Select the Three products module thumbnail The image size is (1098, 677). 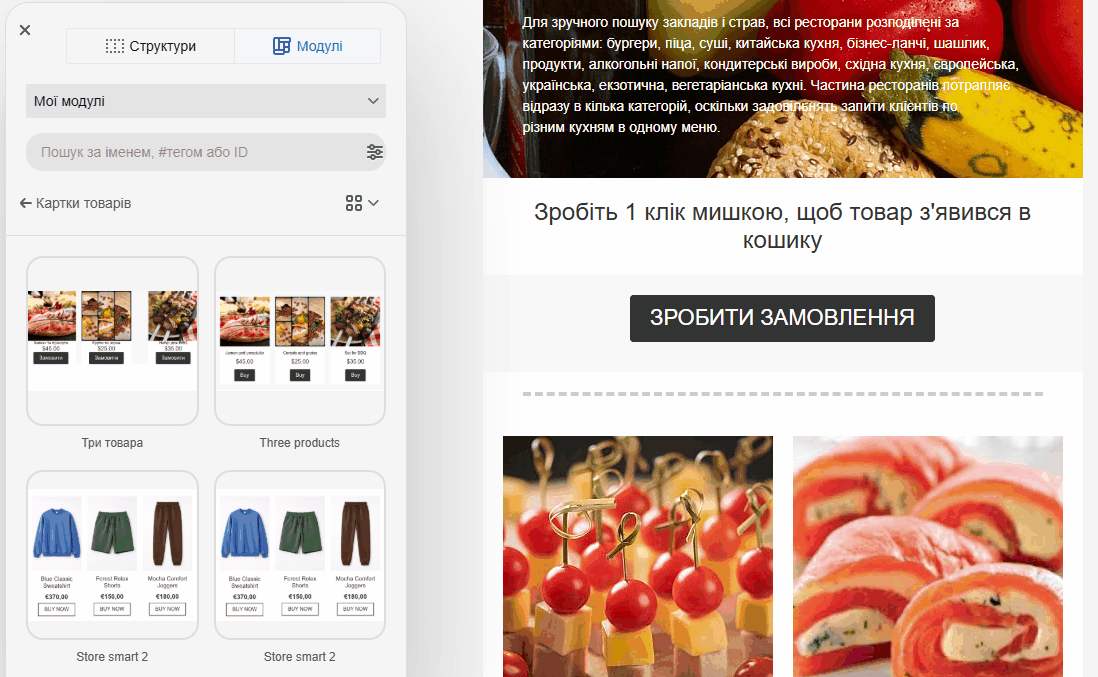[300, 341]
